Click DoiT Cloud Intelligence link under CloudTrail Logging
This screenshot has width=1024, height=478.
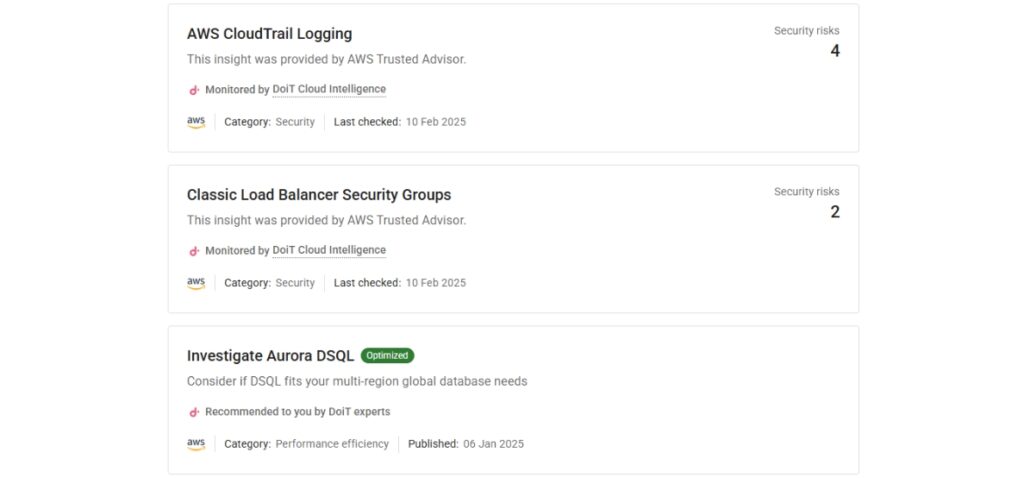pyautogui.click(x=329, y=90)
